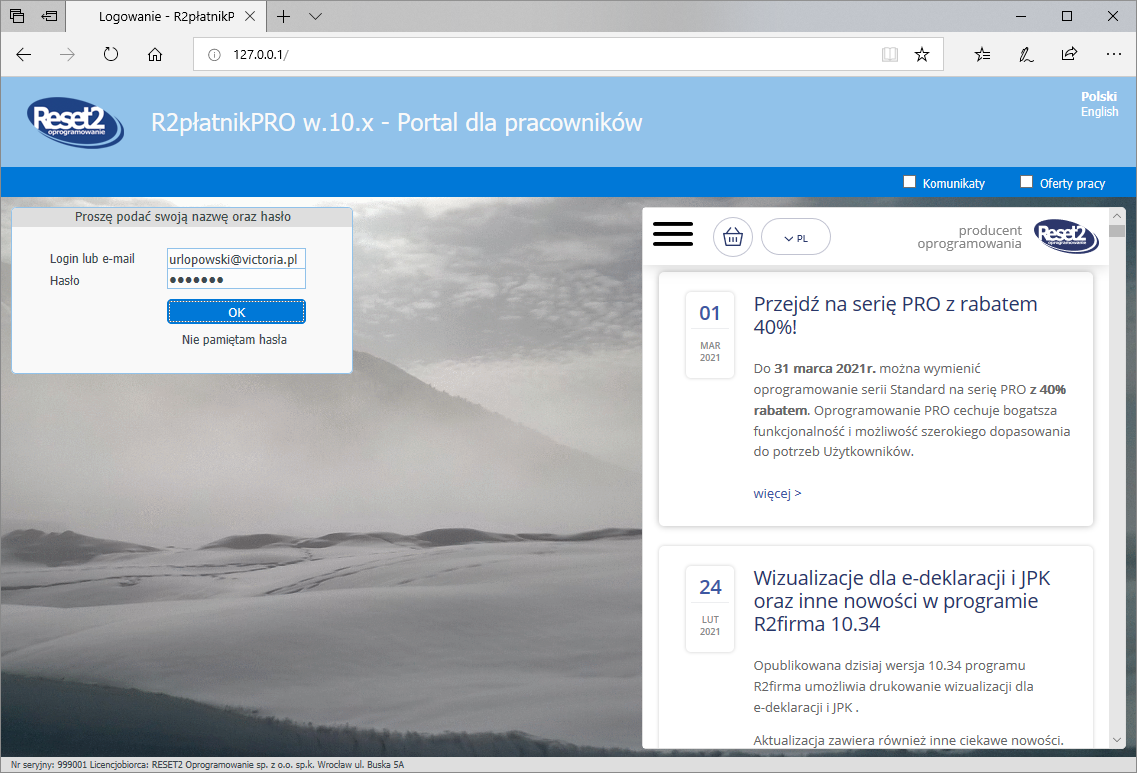Add the page to favorites with the star icon

922,54
